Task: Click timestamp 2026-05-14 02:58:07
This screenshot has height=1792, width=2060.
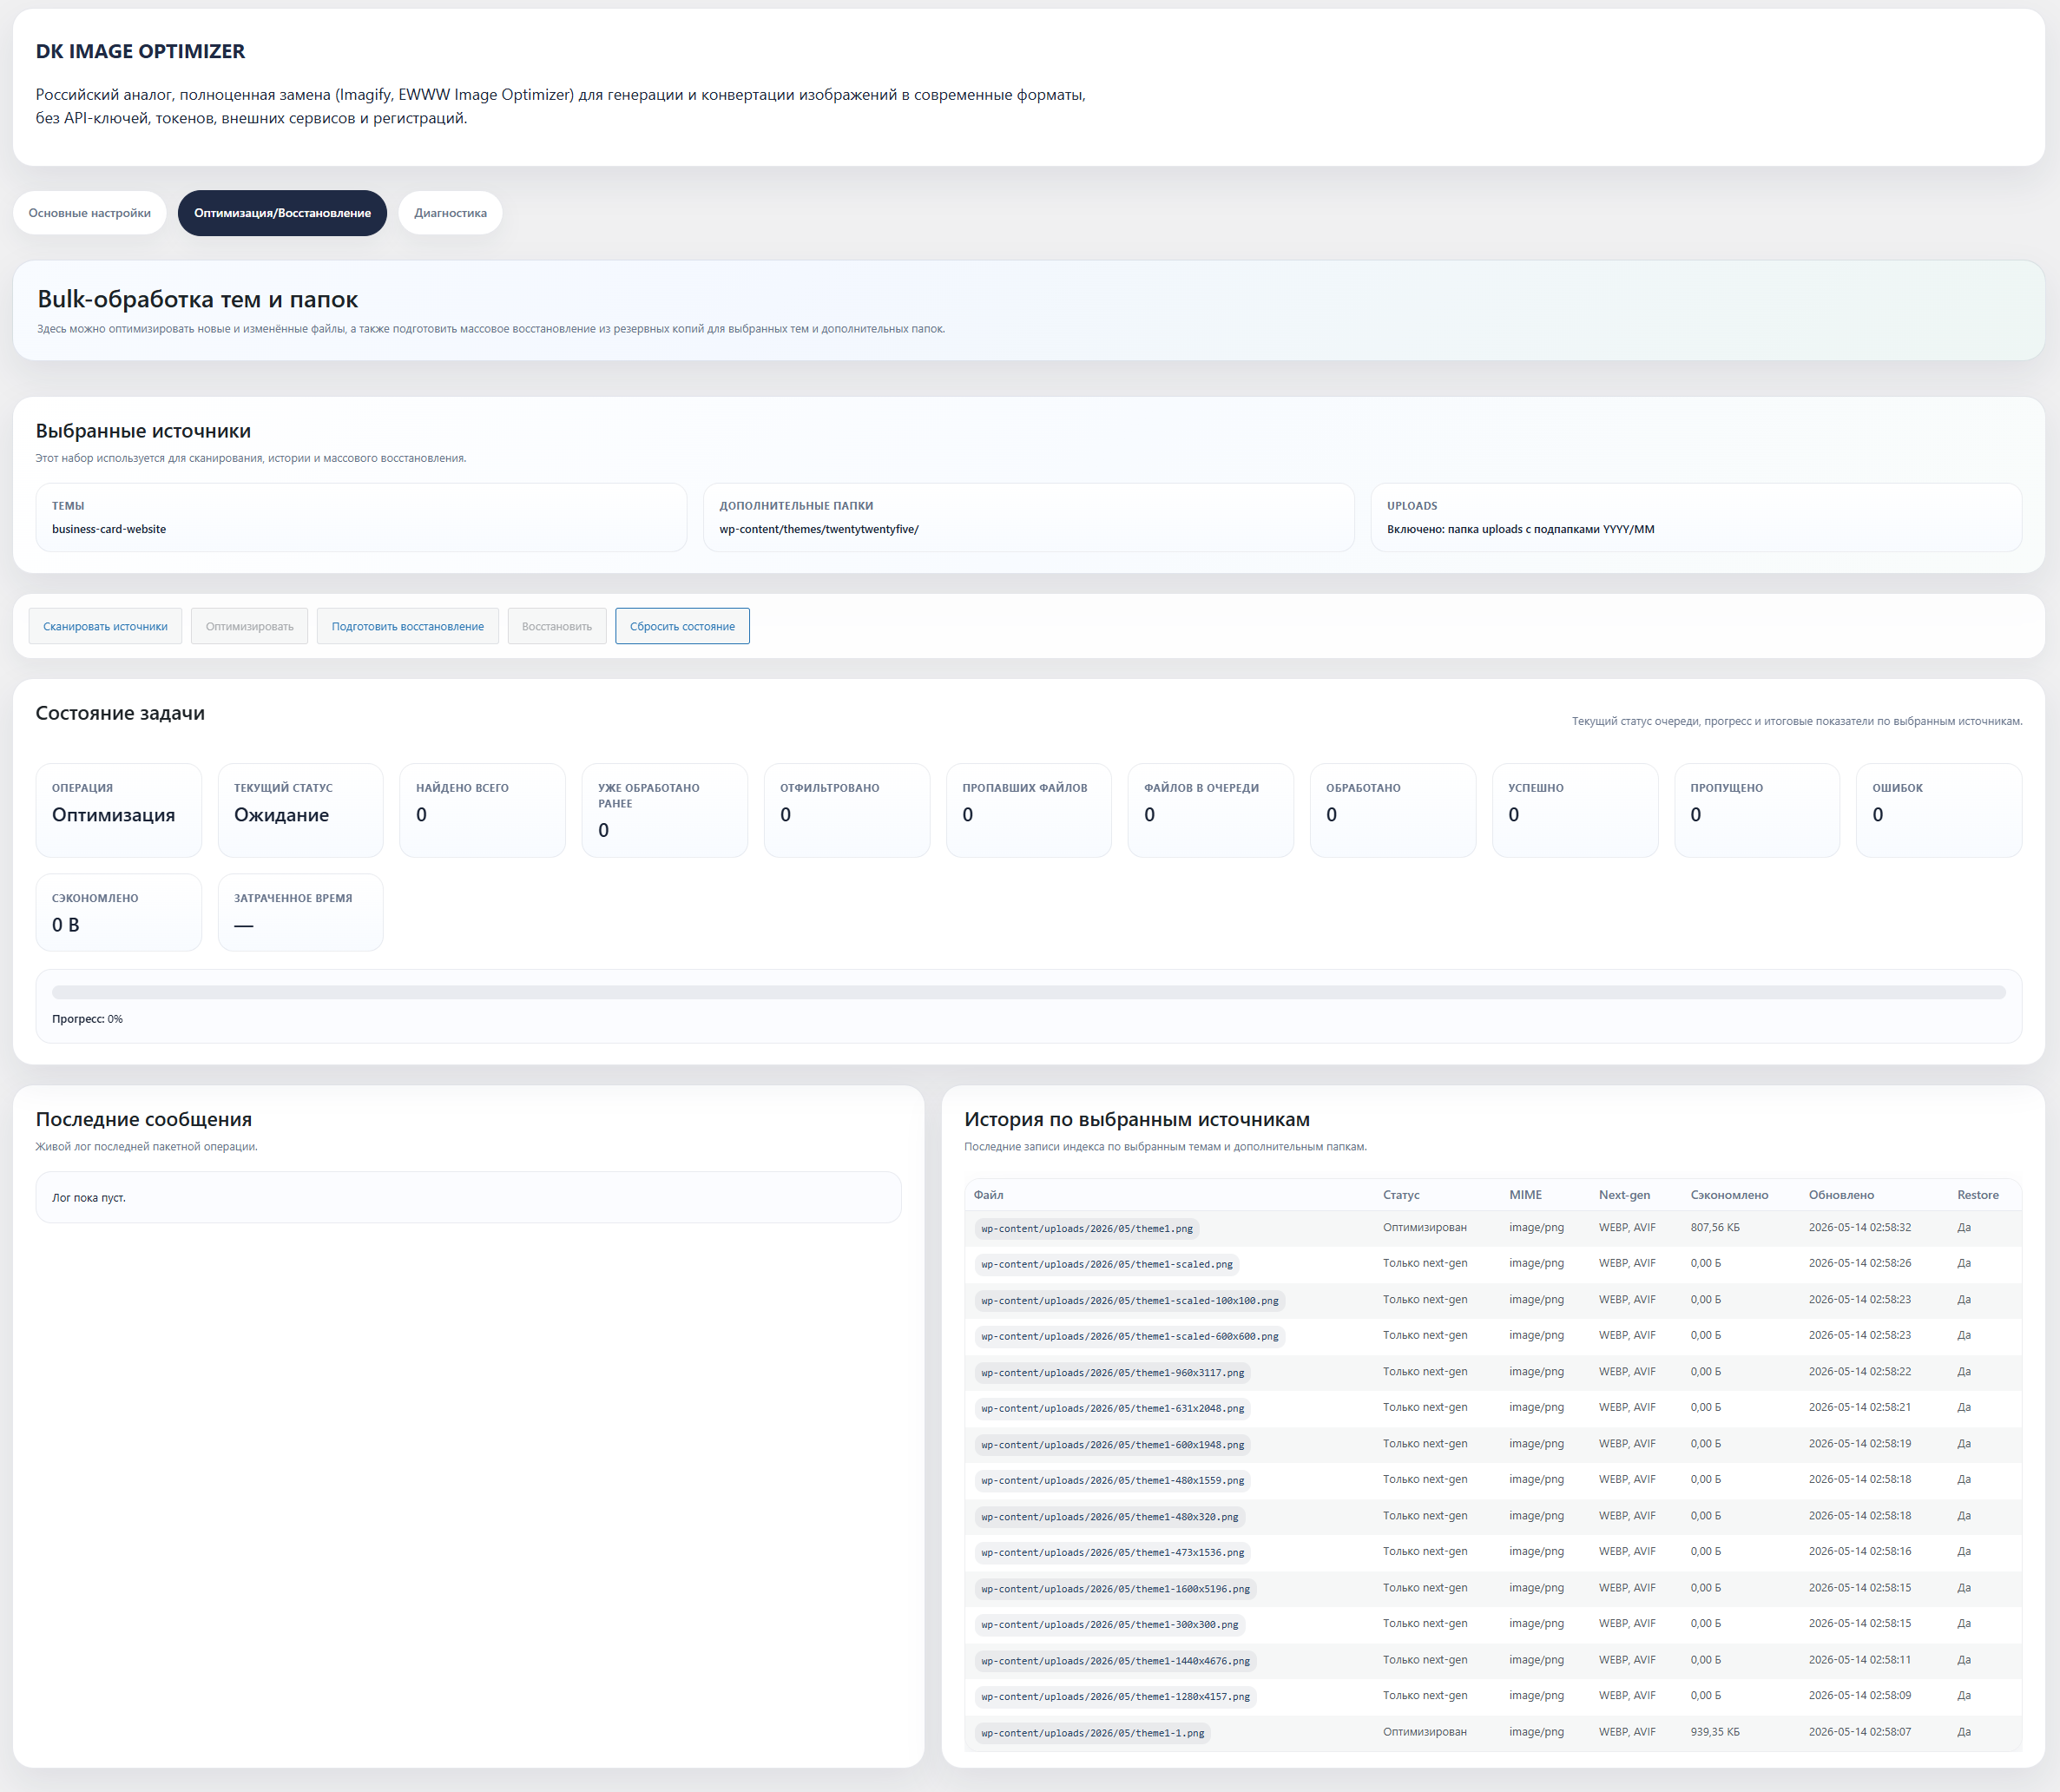Action: [1860, 1731]
